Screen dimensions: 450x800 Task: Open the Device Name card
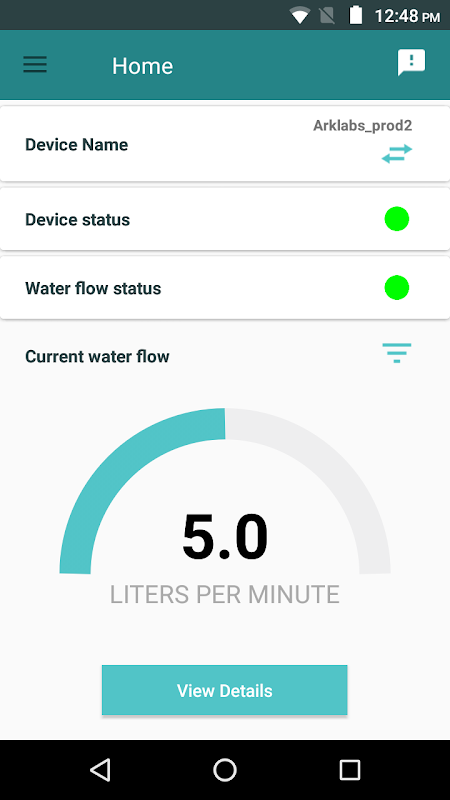(224, 144)
